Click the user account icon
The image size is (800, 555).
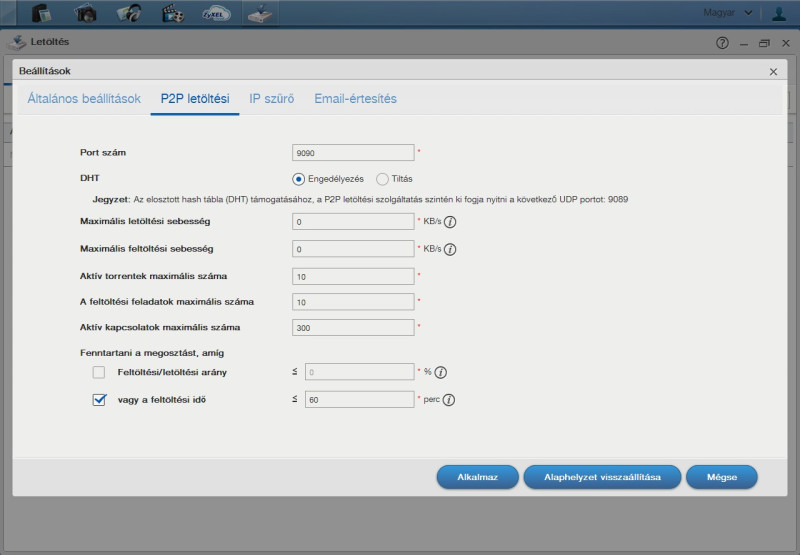coord(779,13)
